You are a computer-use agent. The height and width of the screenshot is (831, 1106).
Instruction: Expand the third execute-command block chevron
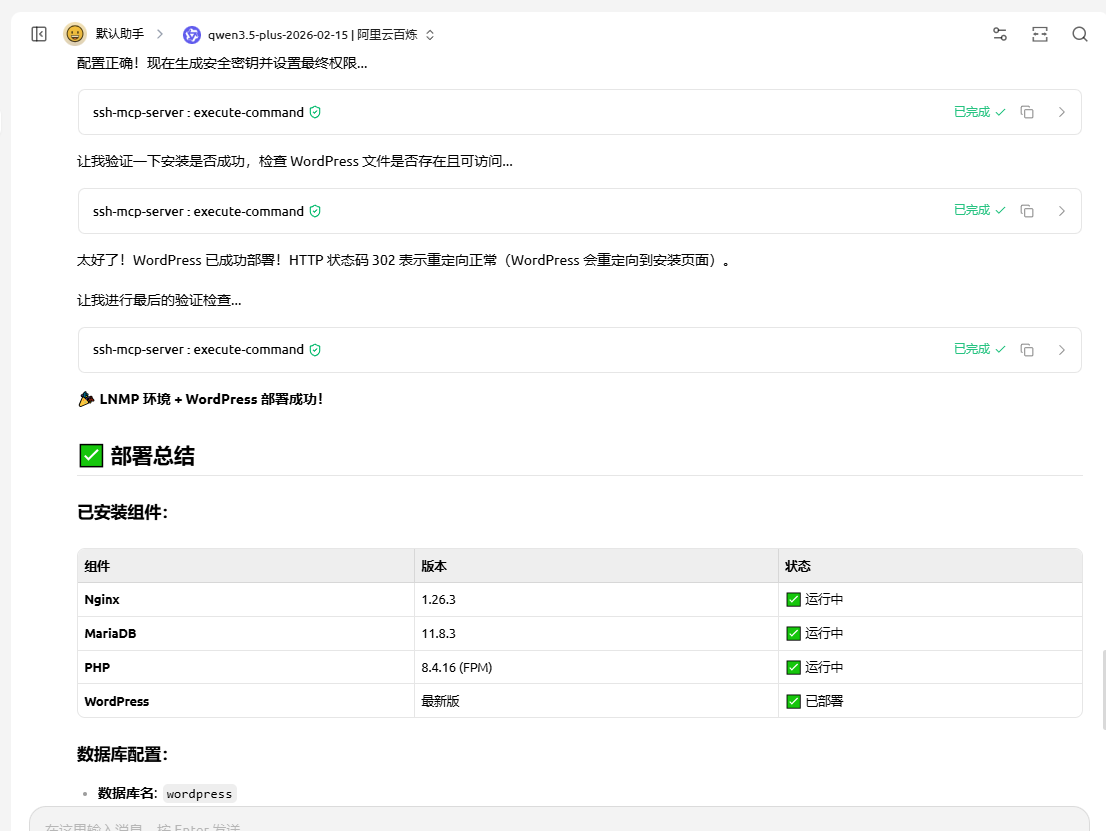coord(1062,350)
